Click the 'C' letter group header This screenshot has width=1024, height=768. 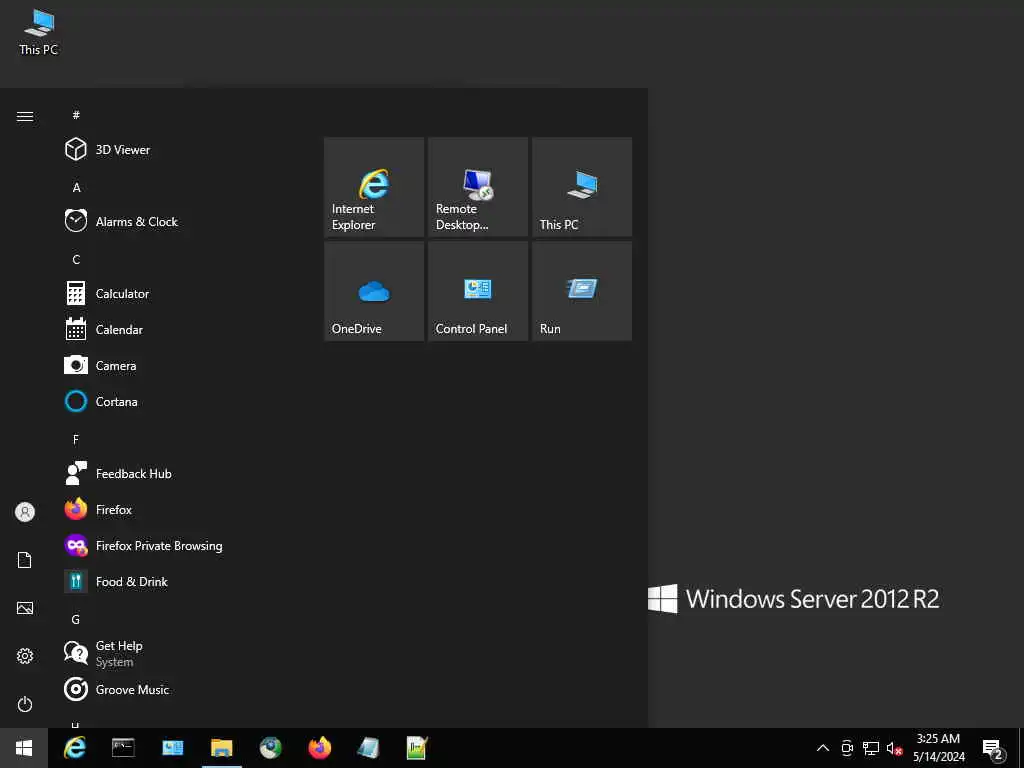click(76, 259)
